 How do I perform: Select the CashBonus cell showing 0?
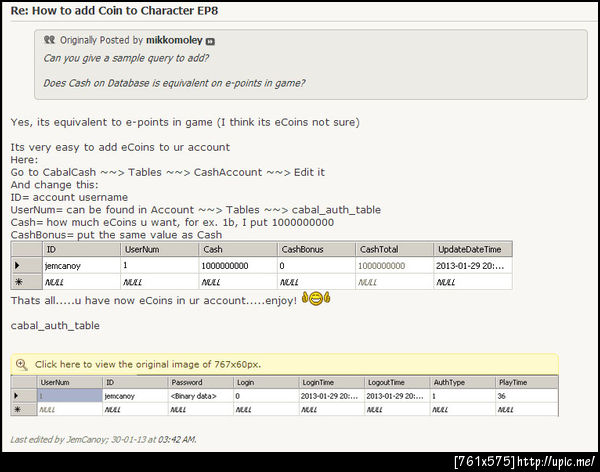[x=316, y=266]
